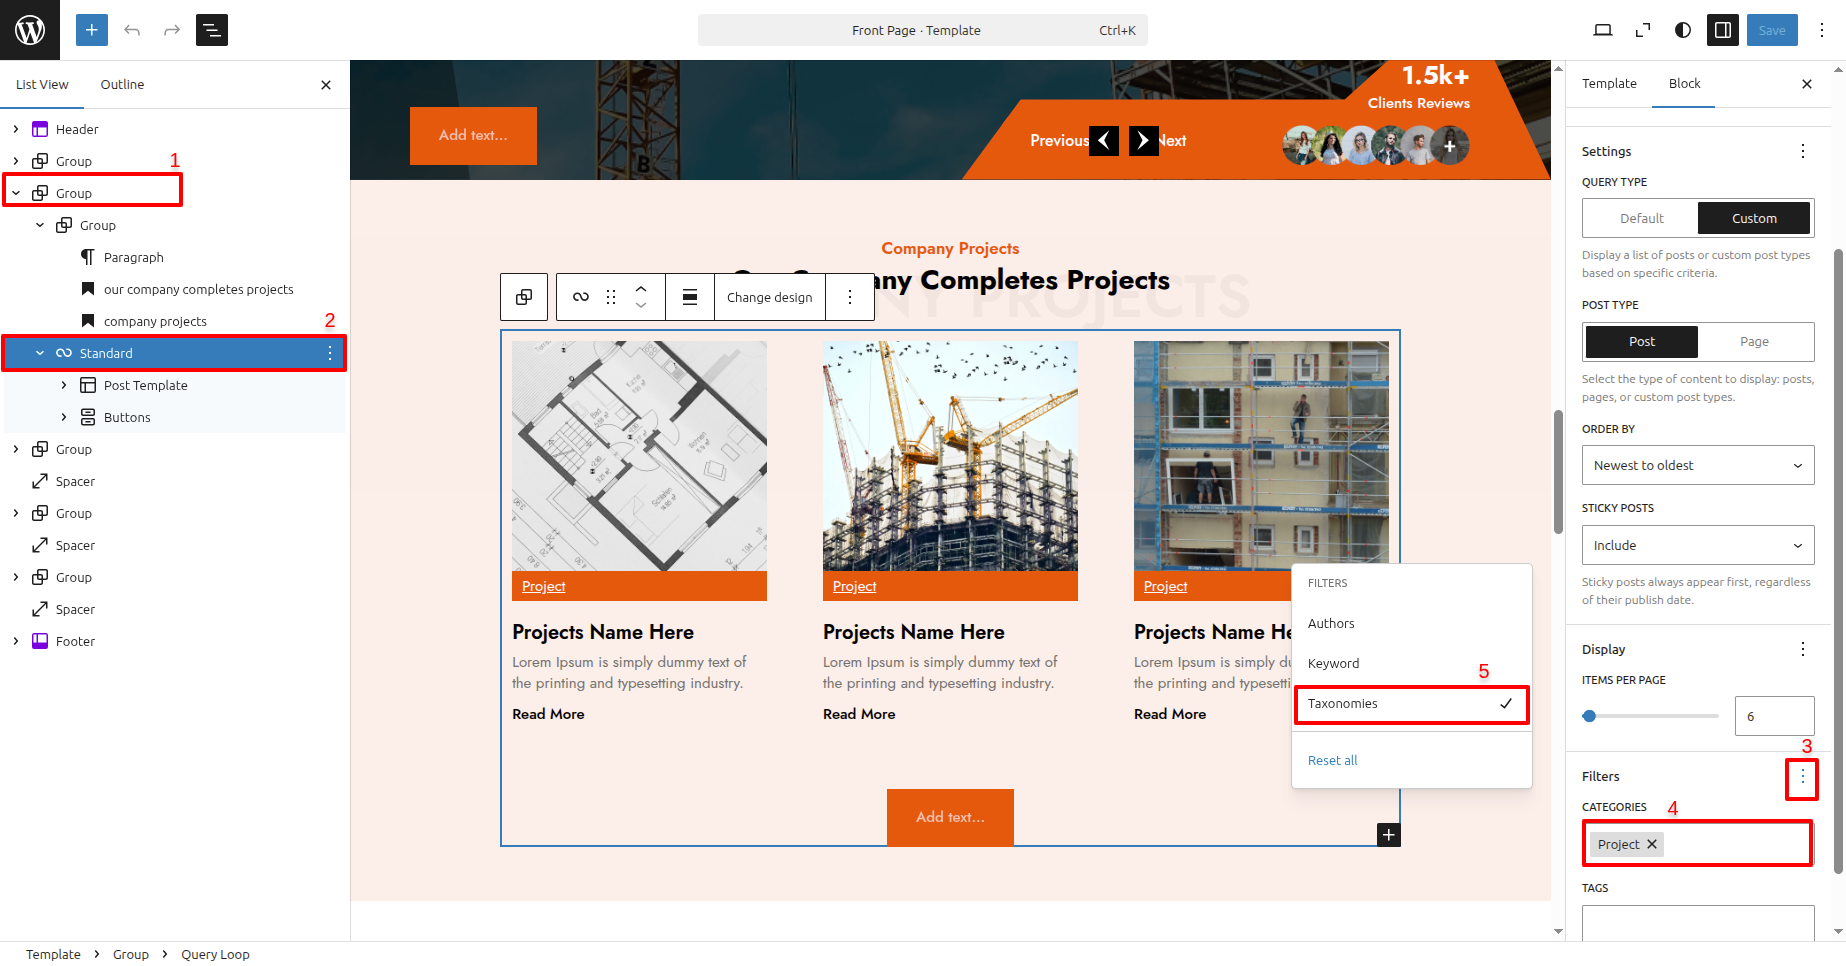Open the Sticky Posts dropdown
The image size is (1846, 966).
[x=1697, y=546]
